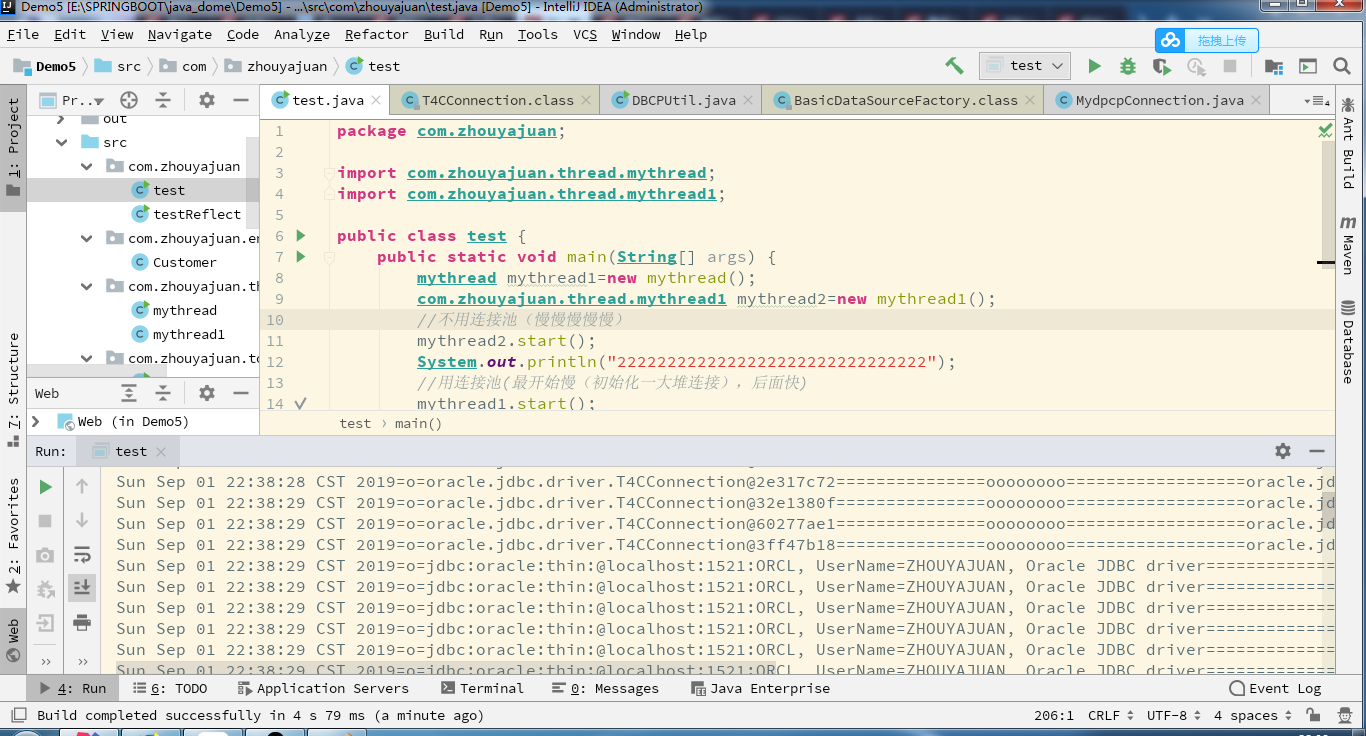Open 0: Messages tool window

pyautogui.click(x=605, y=688)
